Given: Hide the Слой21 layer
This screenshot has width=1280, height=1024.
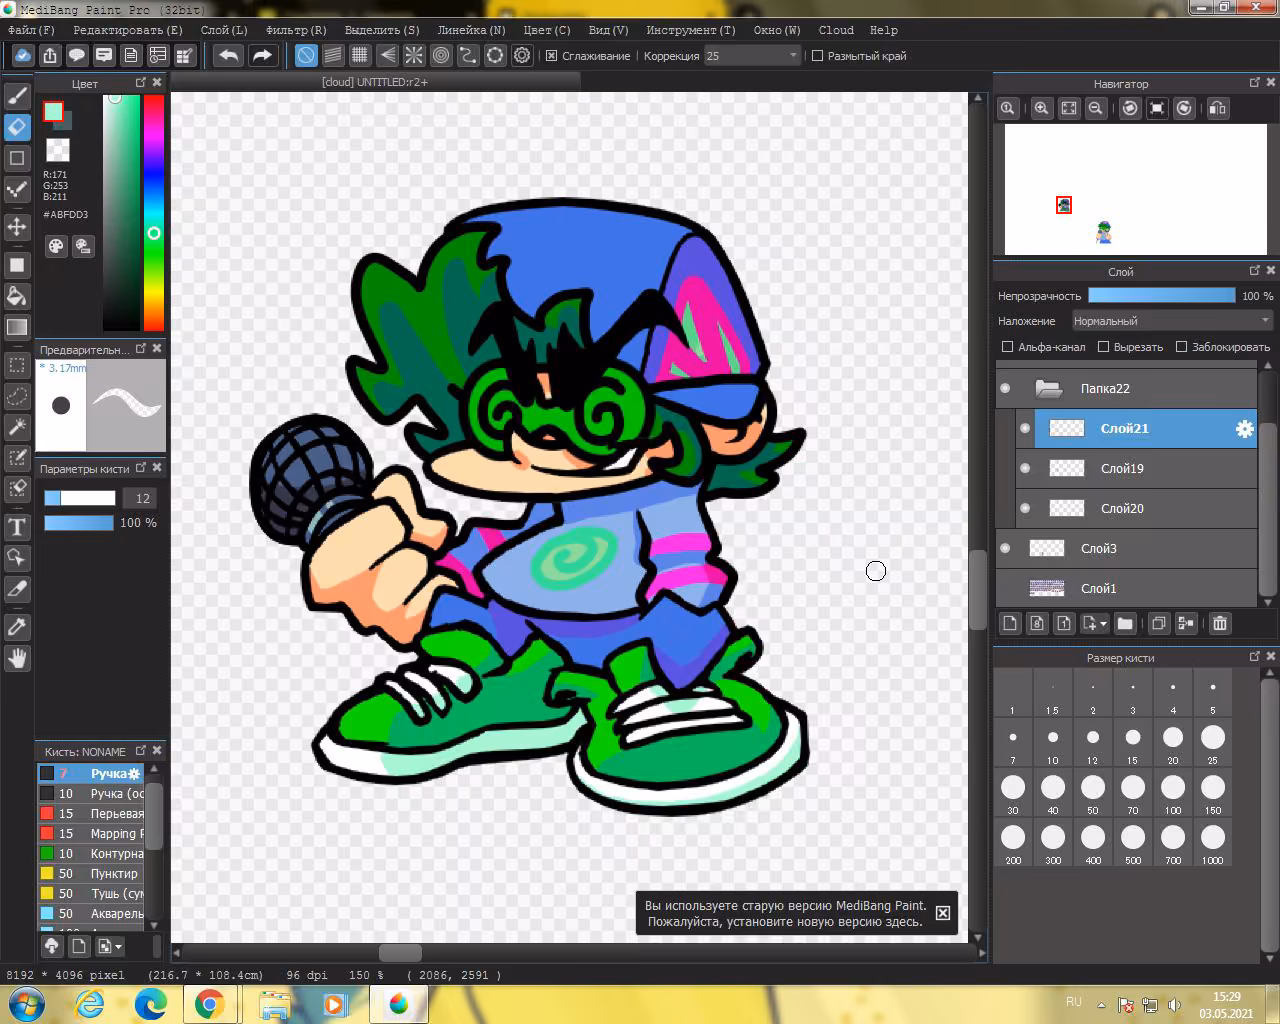Looking at the screenshot, I should tap(1025, 428).
